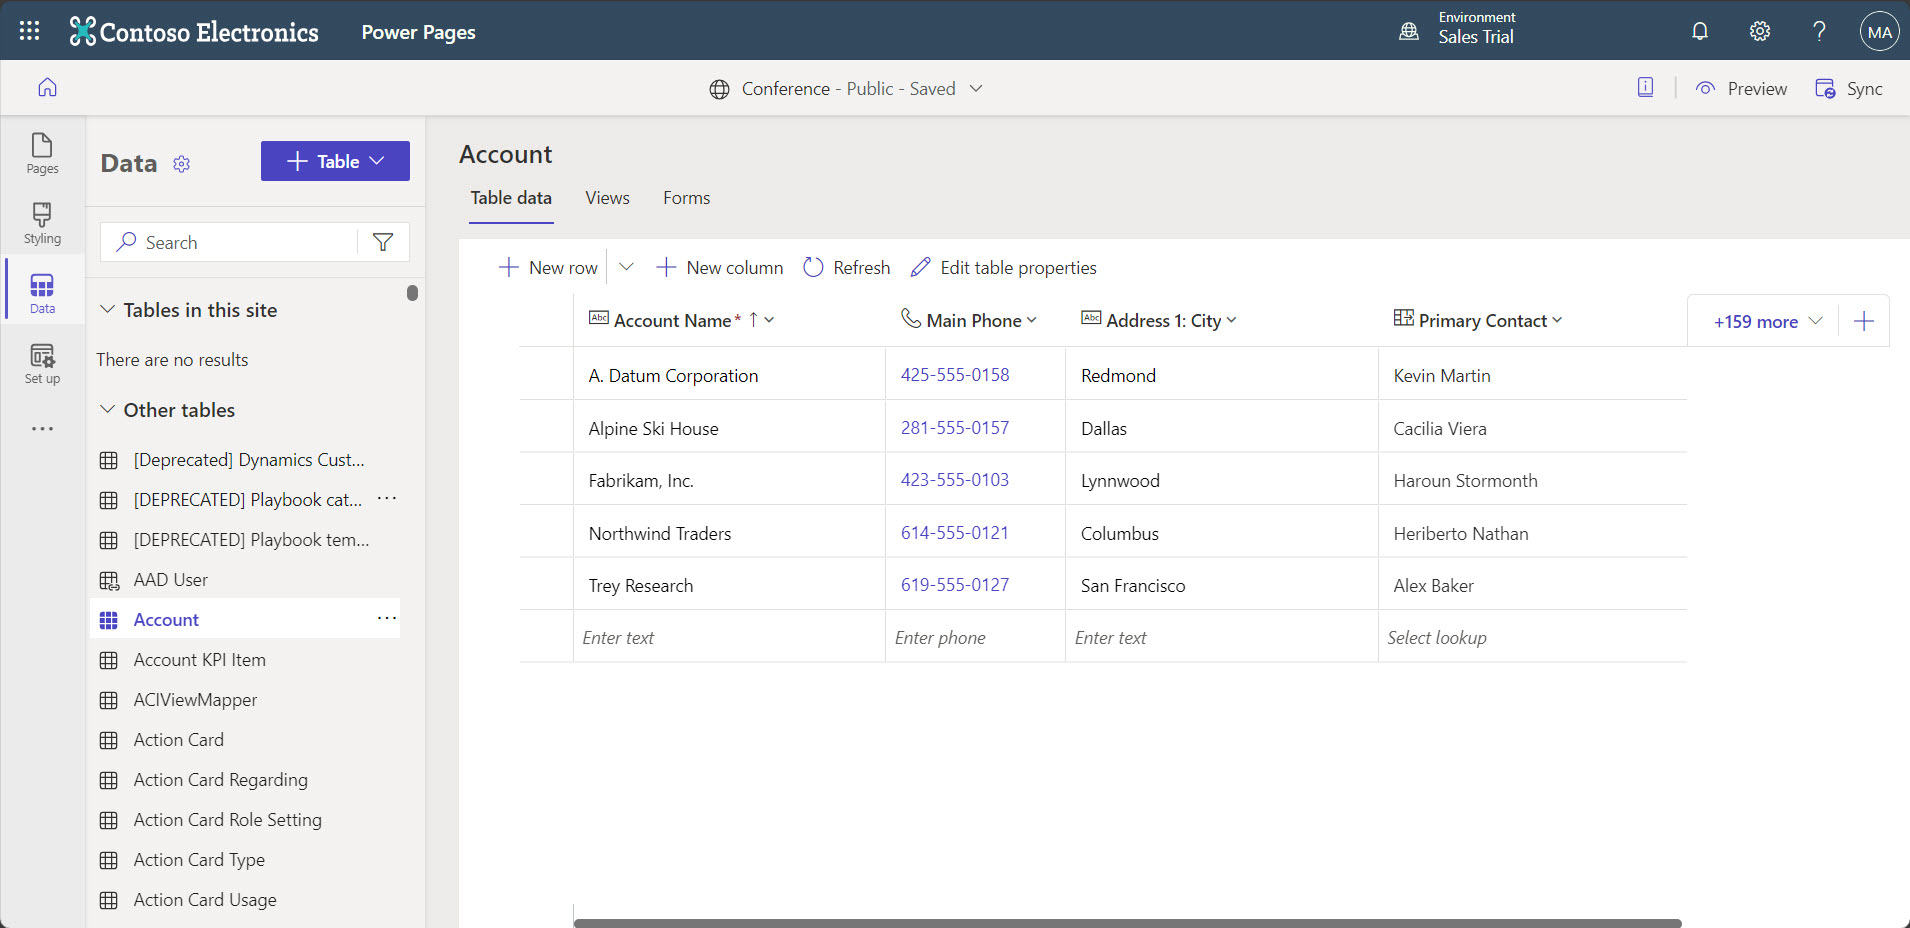The width and height of the screenshot is (1910, 928).
Task: Open the environment icon
Action: click(1409, 31)
